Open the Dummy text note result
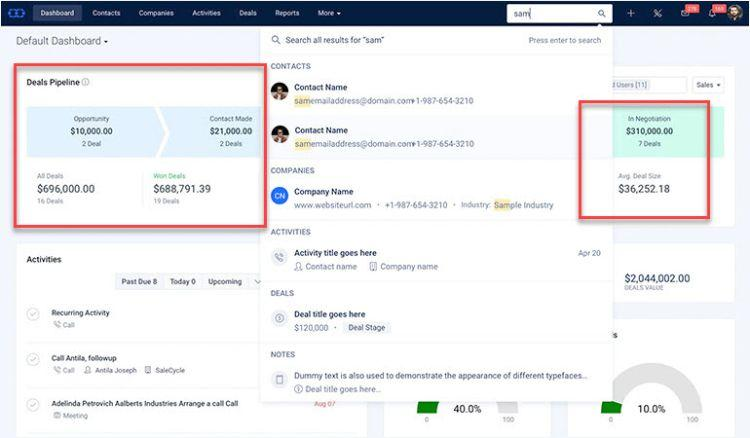Image resolution: width=750 pixels, height=438 pixels. click(436, 382)
